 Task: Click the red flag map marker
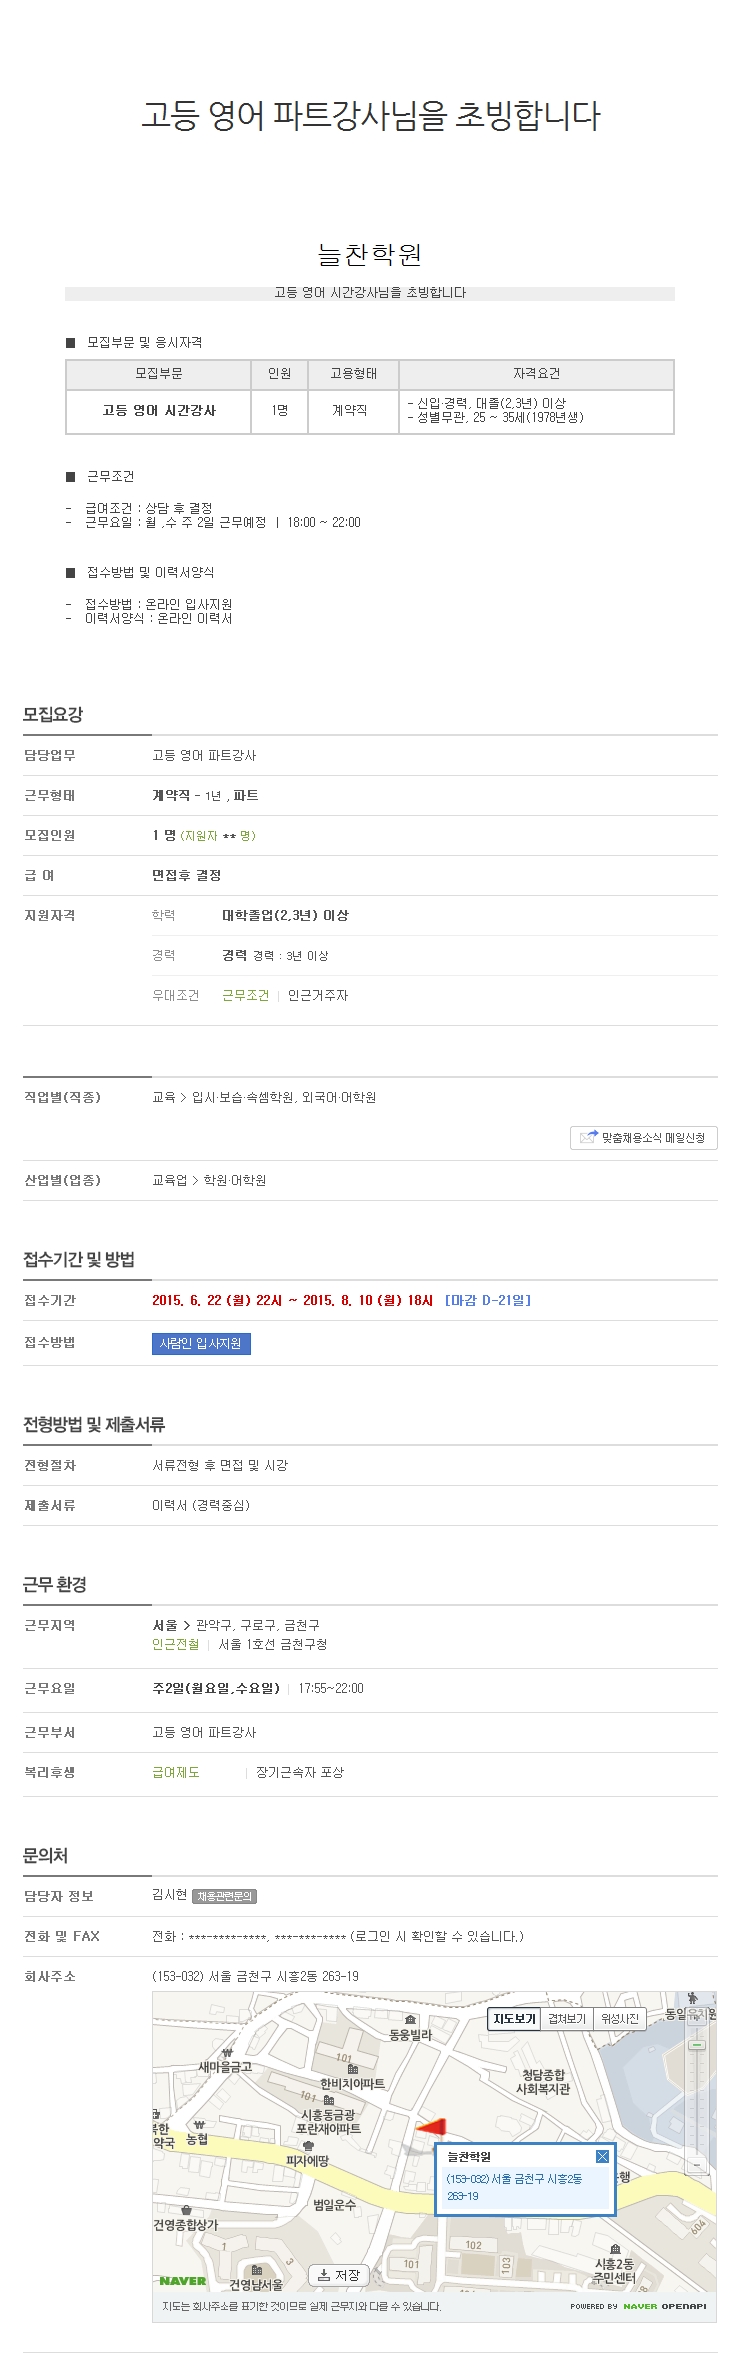click(432, 2127)
